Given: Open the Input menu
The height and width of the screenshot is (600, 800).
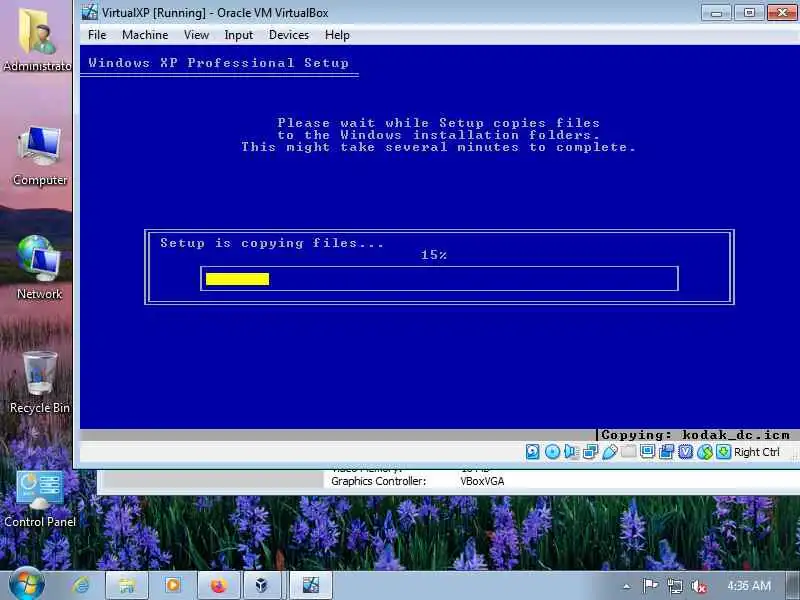Looking at the screenshot, I should tap(238, 35).
